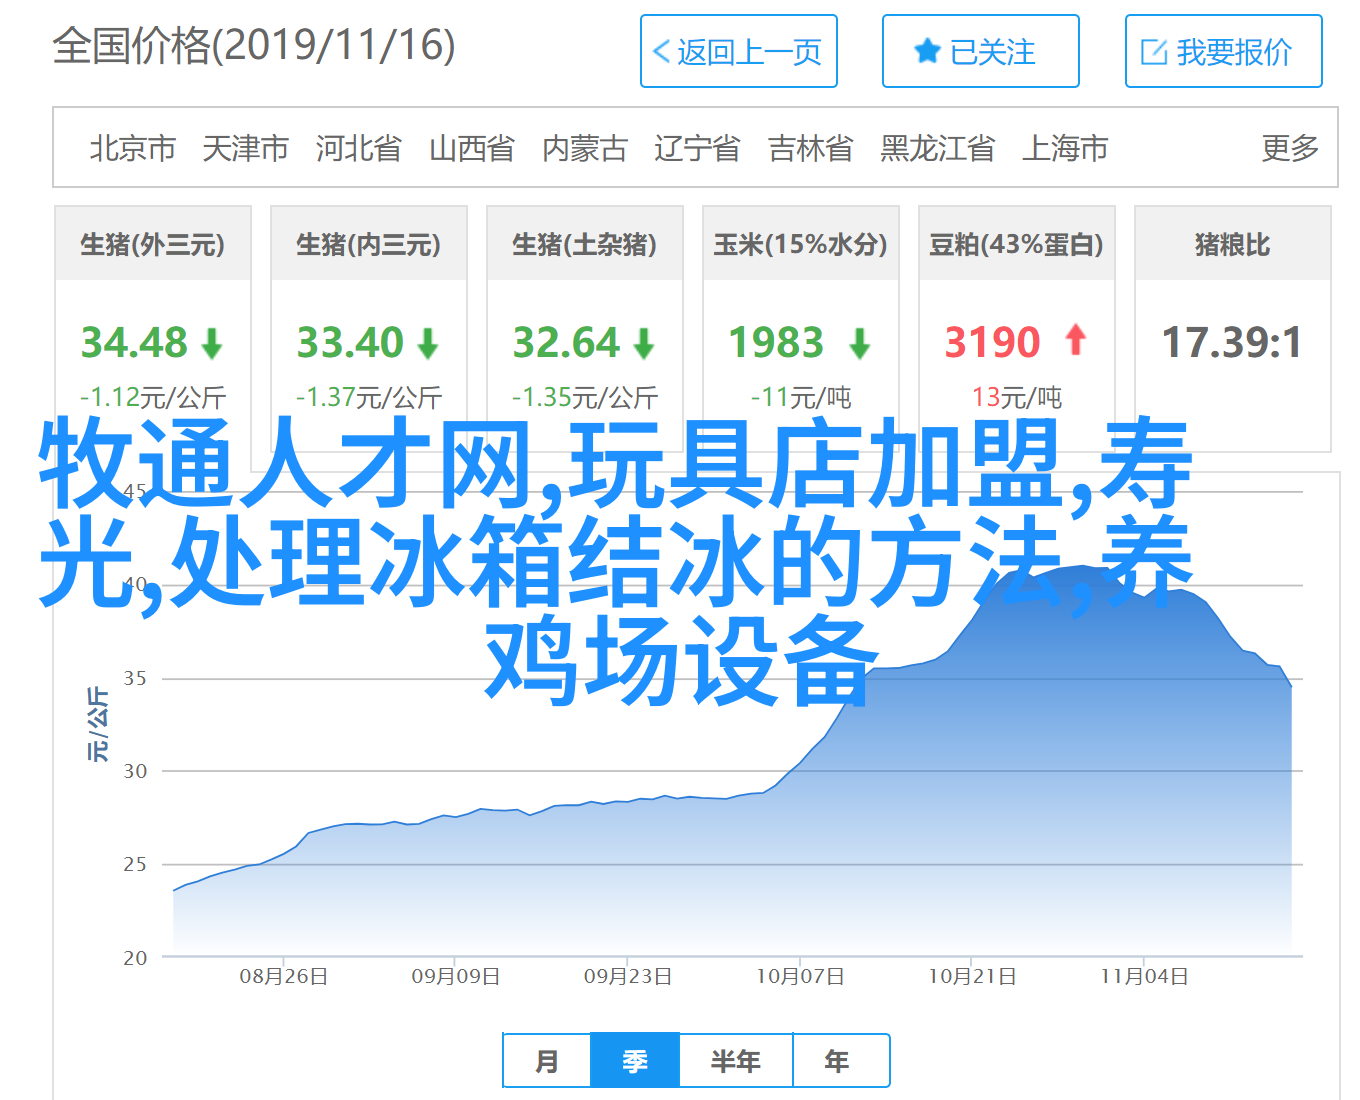Expand region list with 更多
The image size is (1360, 1100).
[x=1289, y=148]
